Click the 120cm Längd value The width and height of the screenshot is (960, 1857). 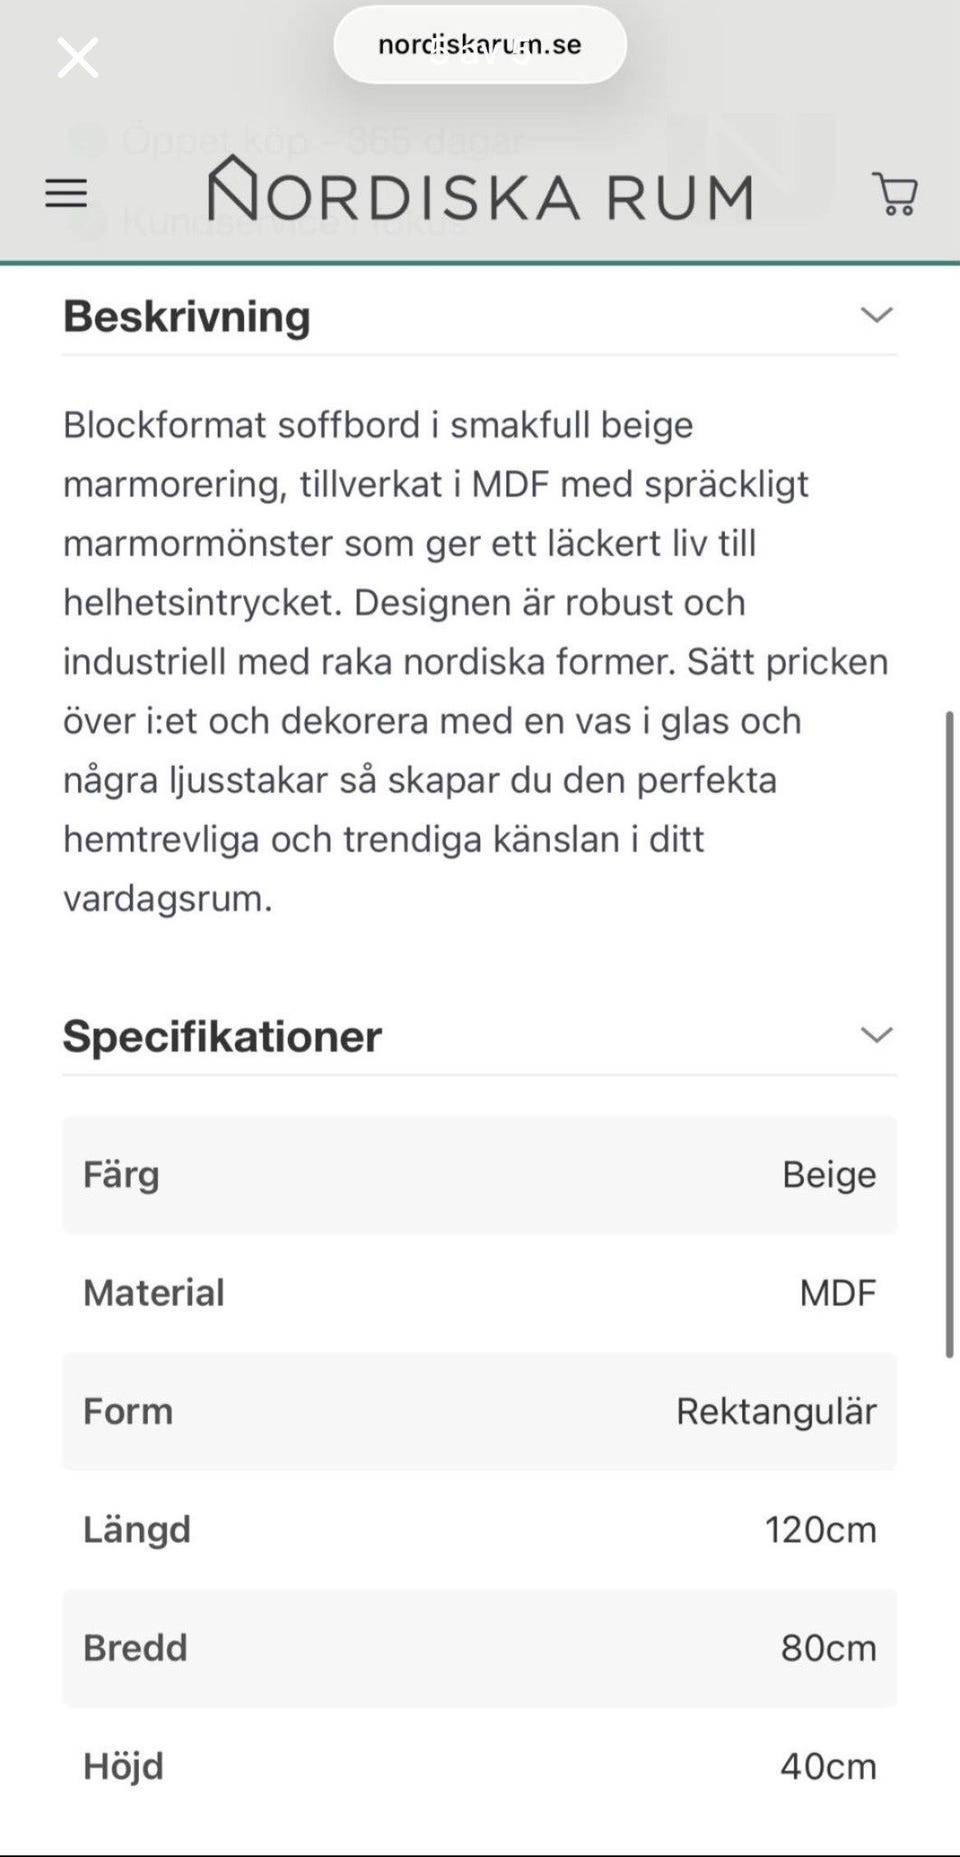(x=820, y=1529)
